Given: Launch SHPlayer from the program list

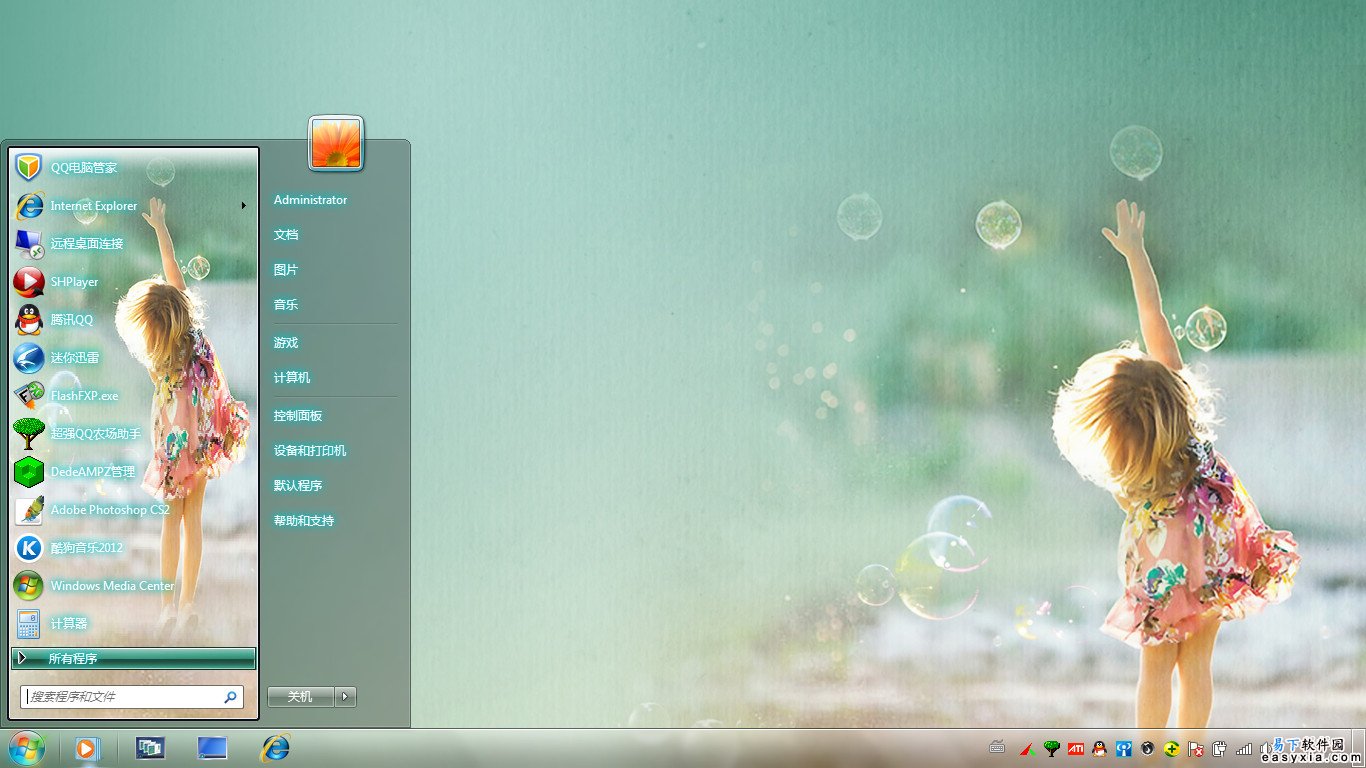Looking at the screenshot, I should 74,282.
